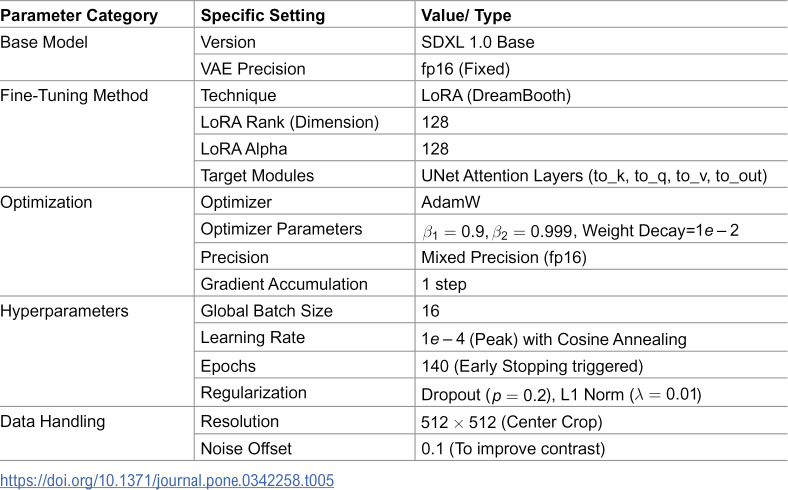
Task: Select the Value/ Type column header
Action: pyautogui.click(x=602, y=14)
